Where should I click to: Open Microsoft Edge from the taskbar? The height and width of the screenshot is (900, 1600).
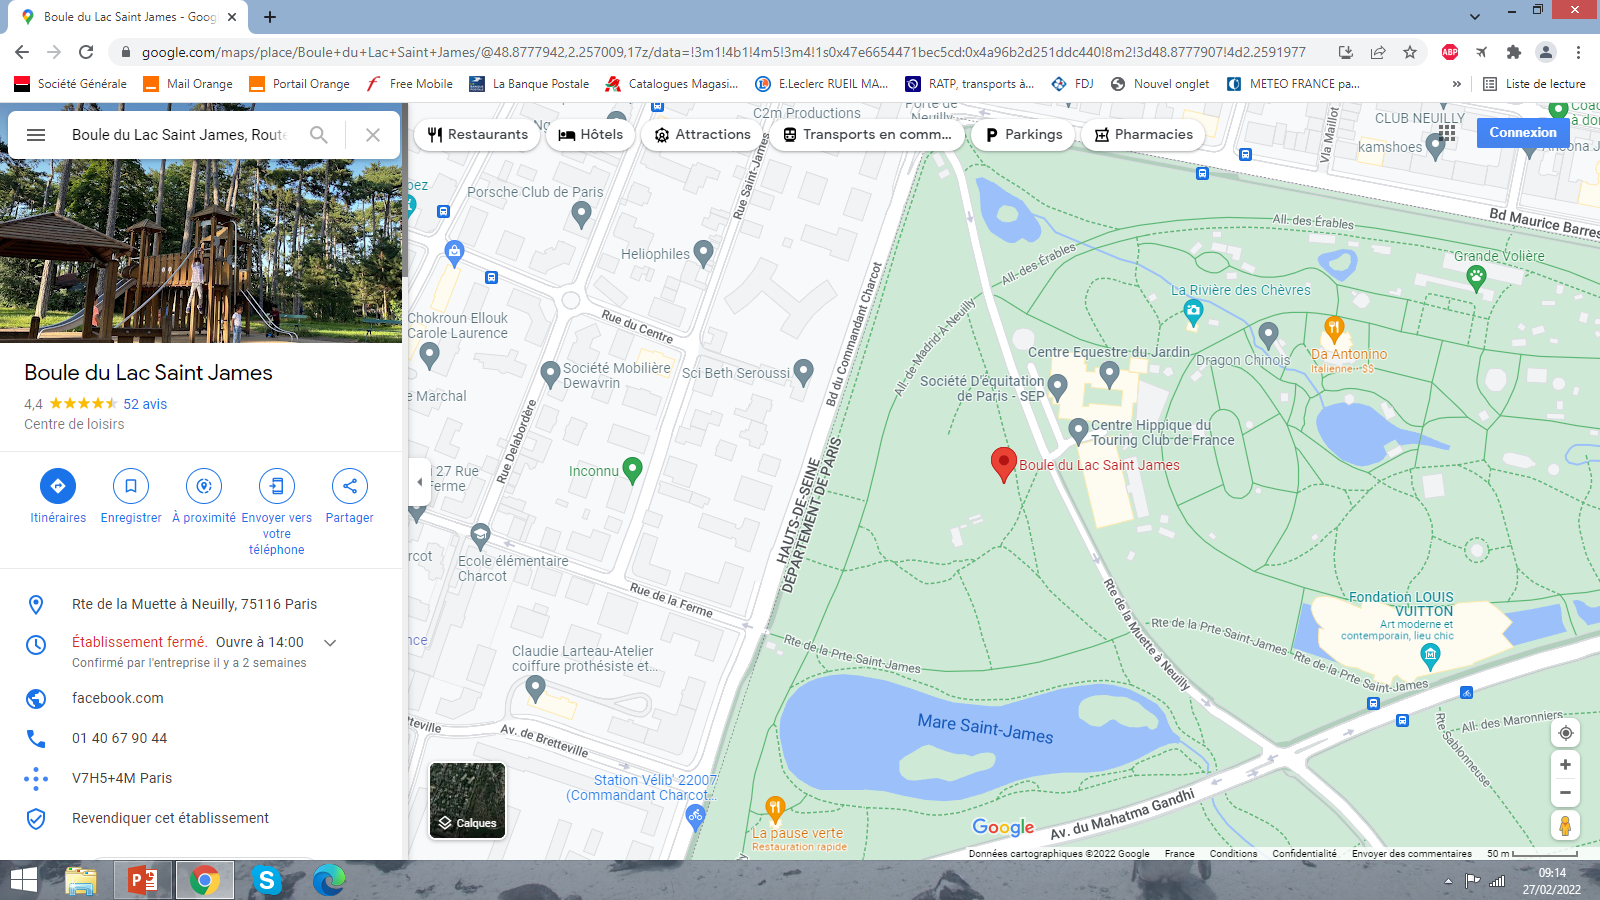pyautogui.click(x=328, y=880)
